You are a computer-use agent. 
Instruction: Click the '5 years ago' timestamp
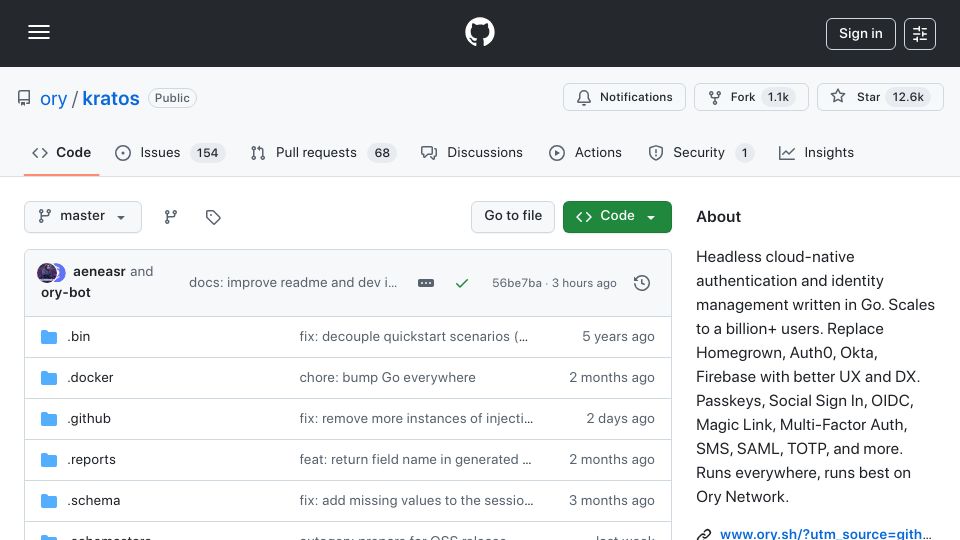pyautogui.click(x=618, y=337)
